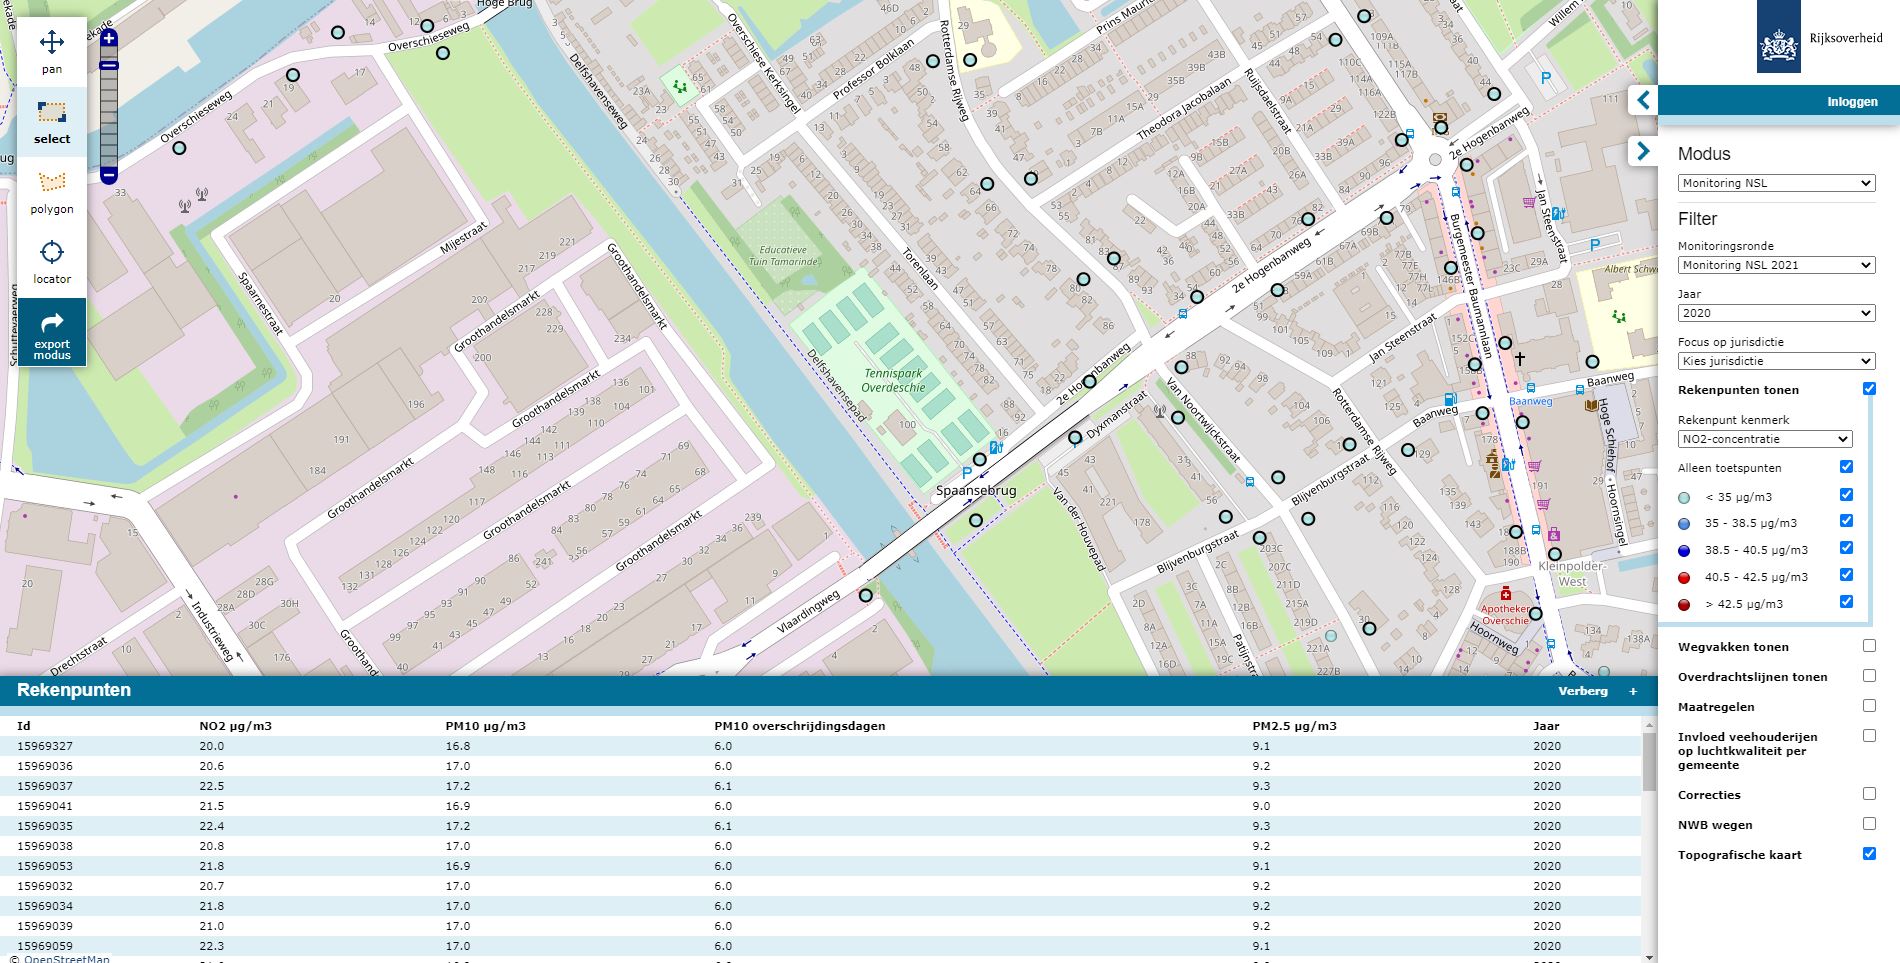Screen dimensions: 1900x963
Task: Click the rekenpunt marker on Vlaardingweg
Action: point(866,595)
